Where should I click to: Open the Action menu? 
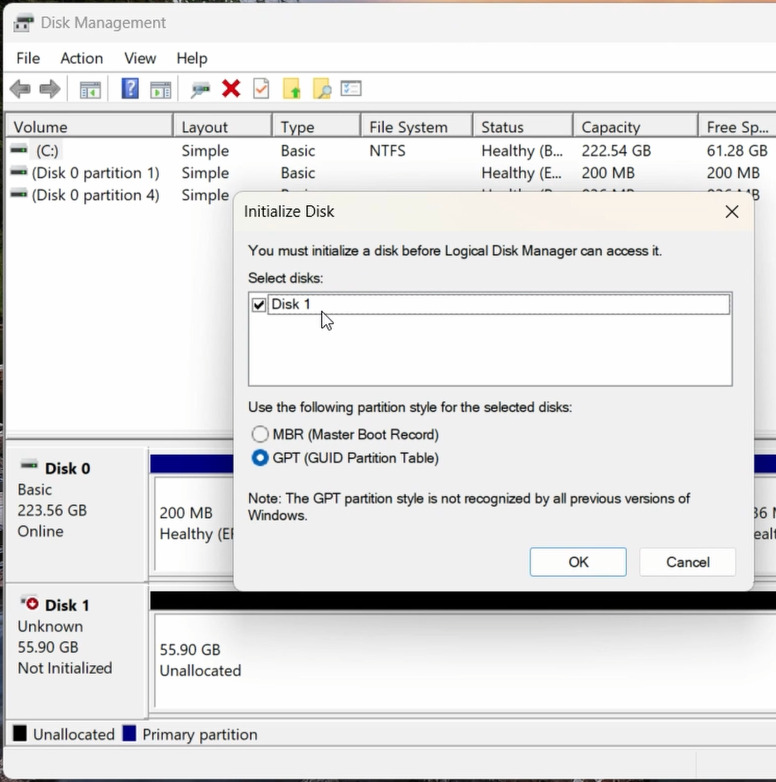(x=82, y=58)
